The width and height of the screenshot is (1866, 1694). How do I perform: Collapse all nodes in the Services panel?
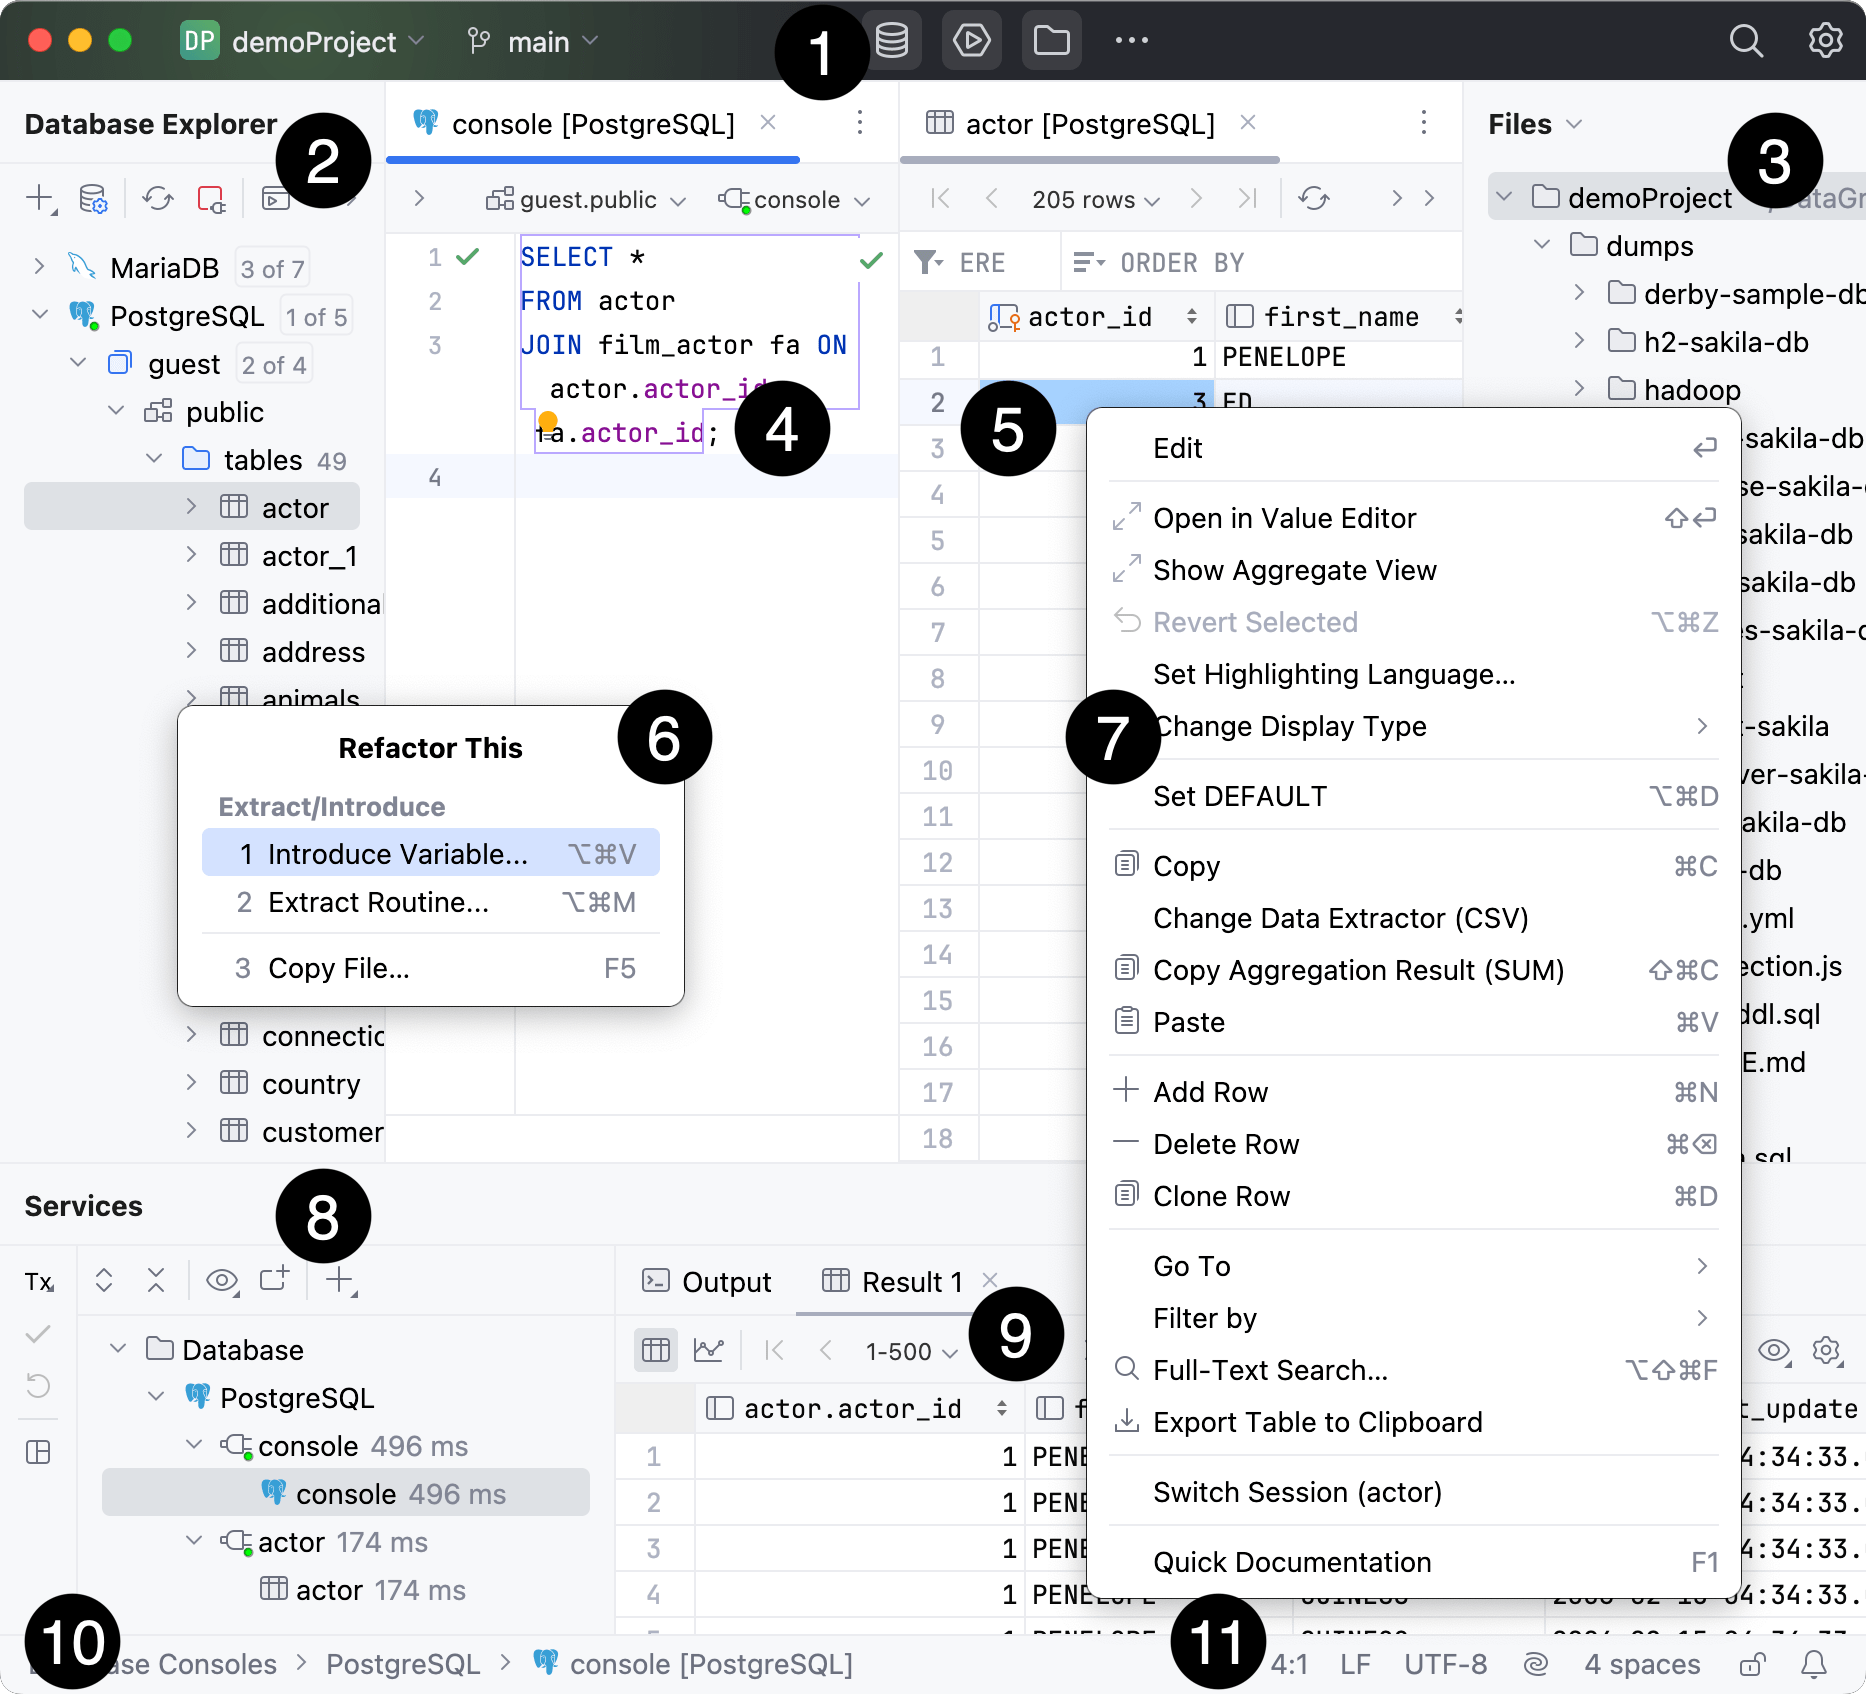(x=155, y=1281)
